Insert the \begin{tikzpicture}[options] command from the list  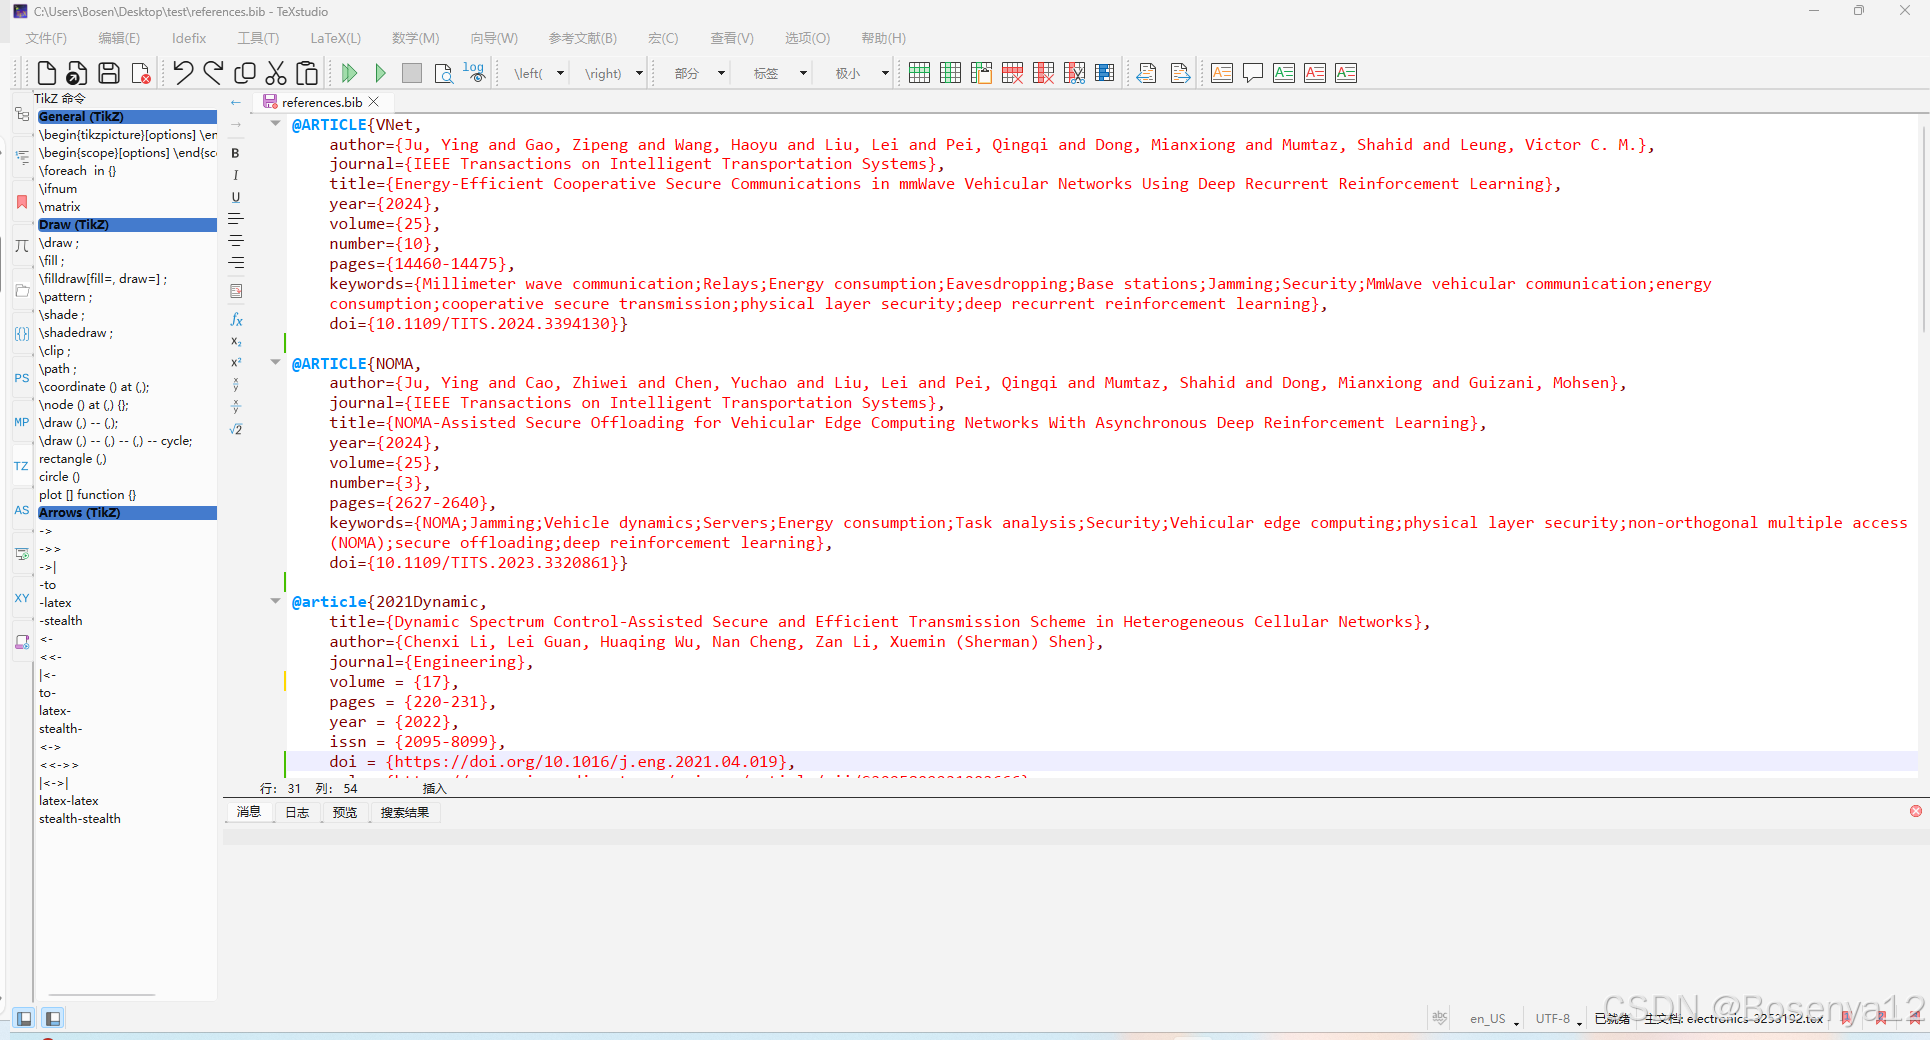pos(127,135)
